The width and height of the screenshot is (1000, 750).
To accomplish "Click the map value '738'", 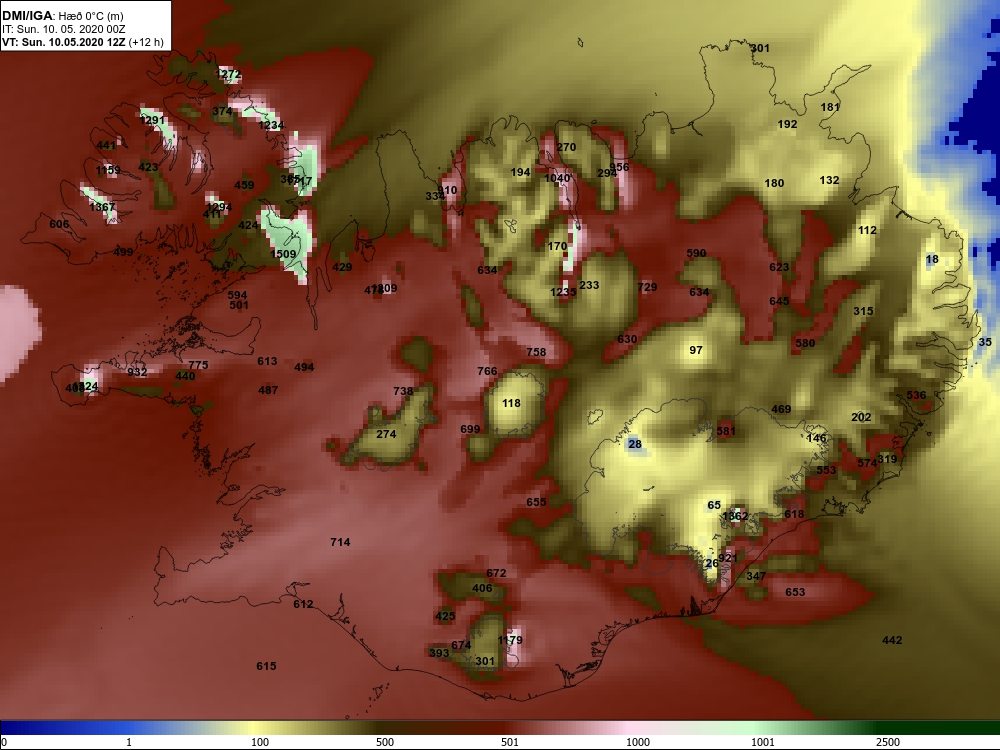I will click(x=403, y=391).
